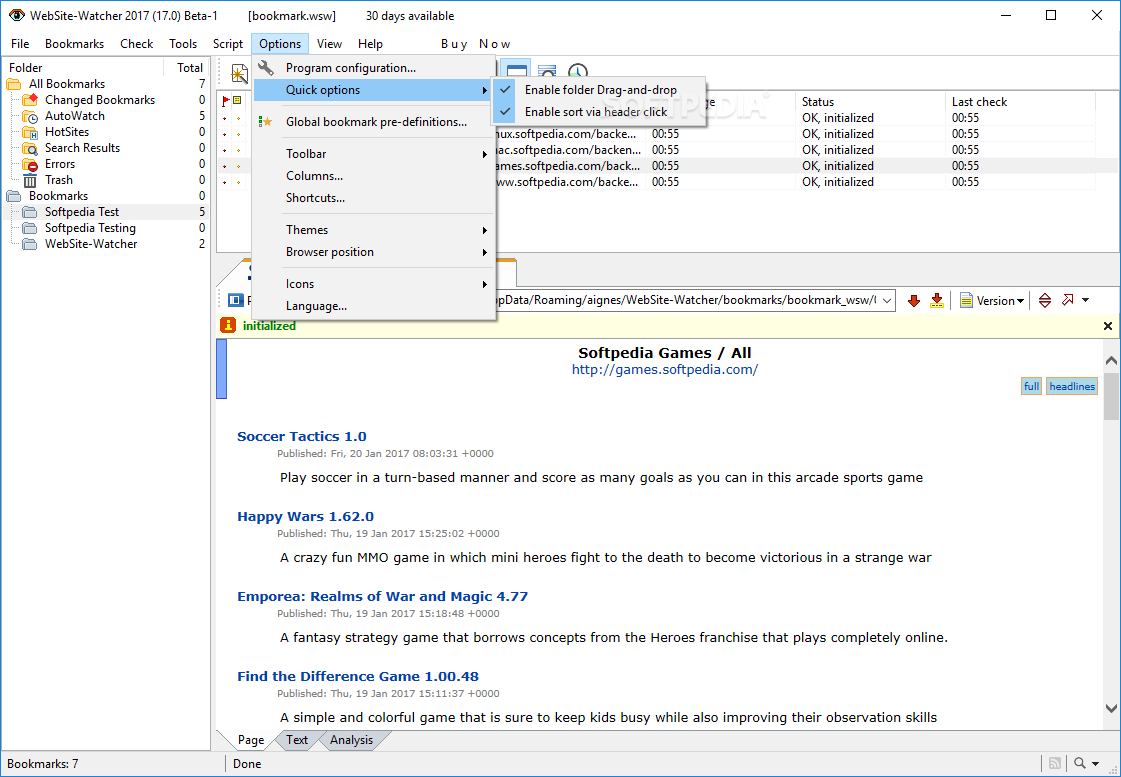Open the Check menu
The image size is (1121, 777).
pos(137,44)
